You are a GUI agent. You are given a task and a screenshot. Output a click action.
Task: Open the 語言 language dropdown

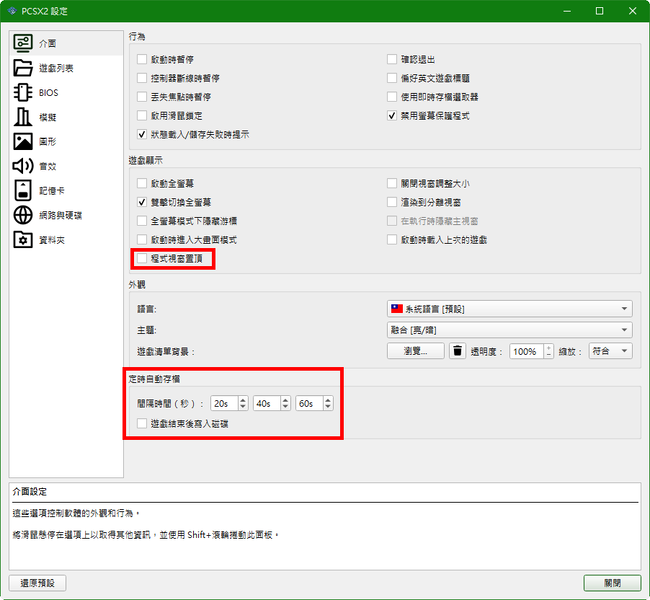[509, 309]
